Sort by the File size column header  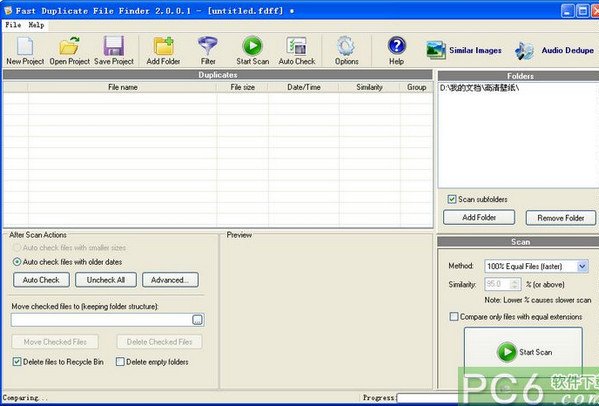pos(243,87)
